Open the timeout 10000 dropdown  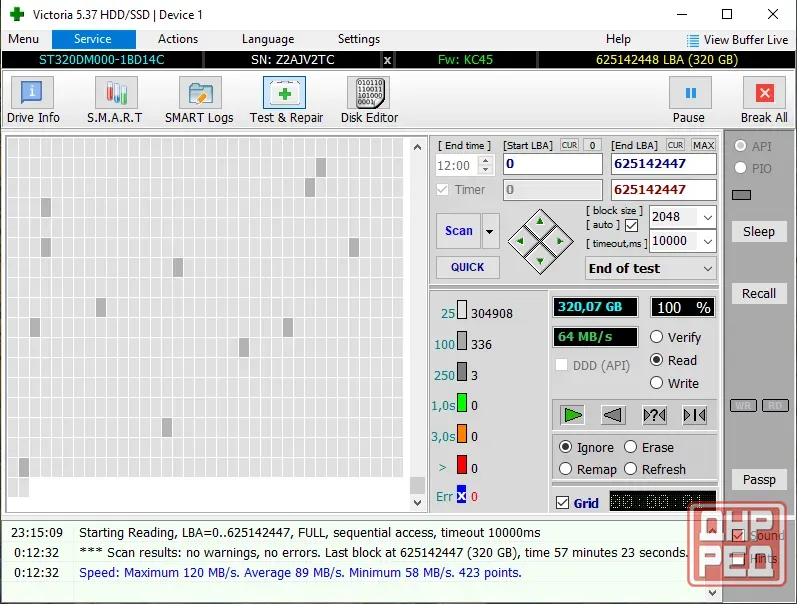pos(708,241)
